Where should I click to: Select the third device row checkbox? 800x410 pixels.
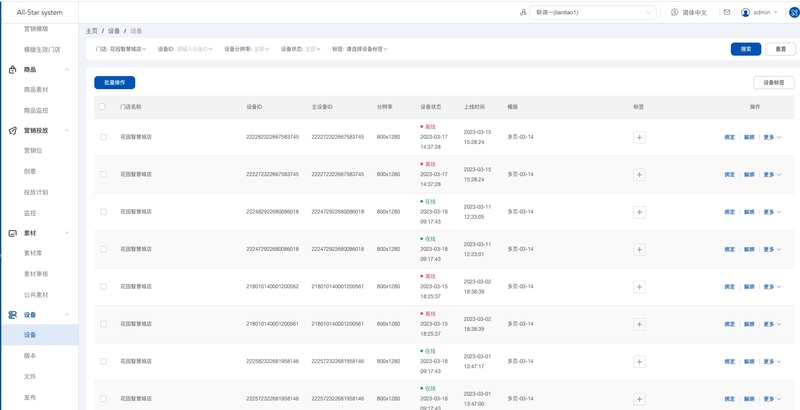103,212
